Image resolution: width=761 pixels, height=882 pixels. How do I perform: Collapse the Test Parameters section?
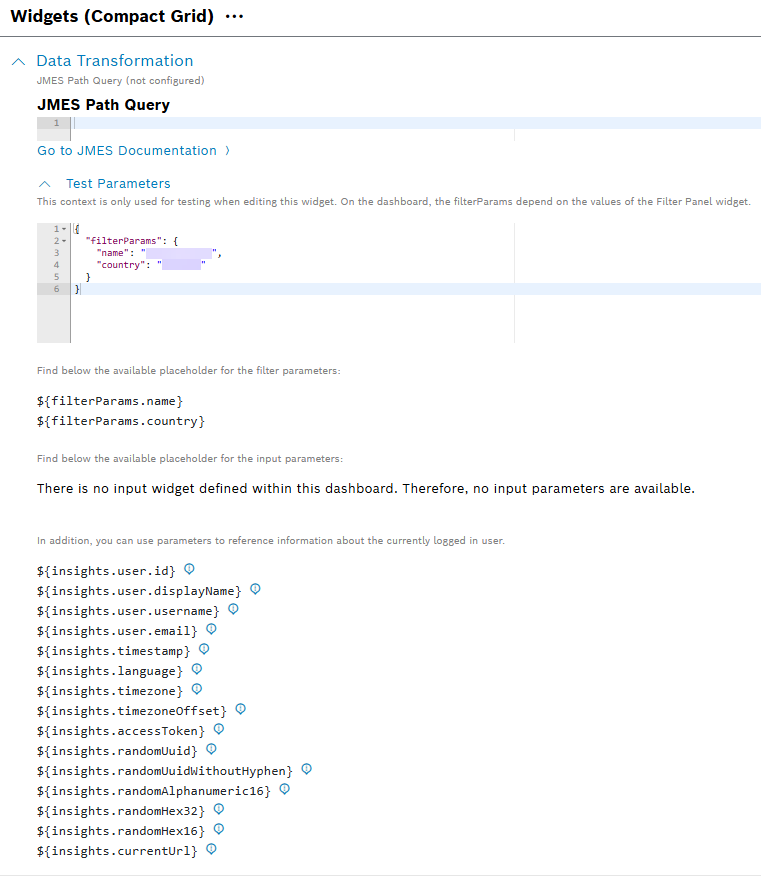pyautogui.click(x=44, y=184)
